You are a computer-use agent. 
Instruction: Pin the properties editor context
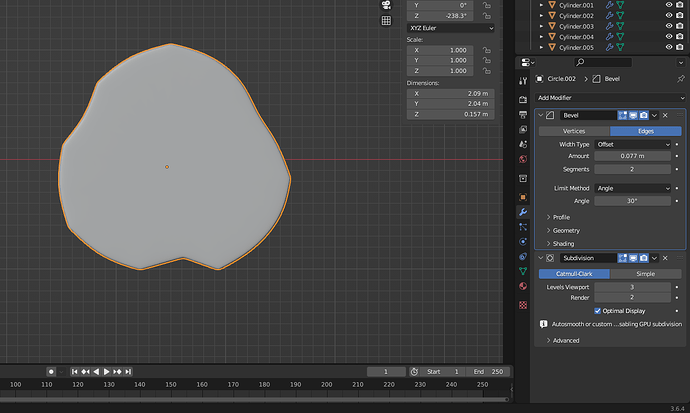[x=681, y=79]
